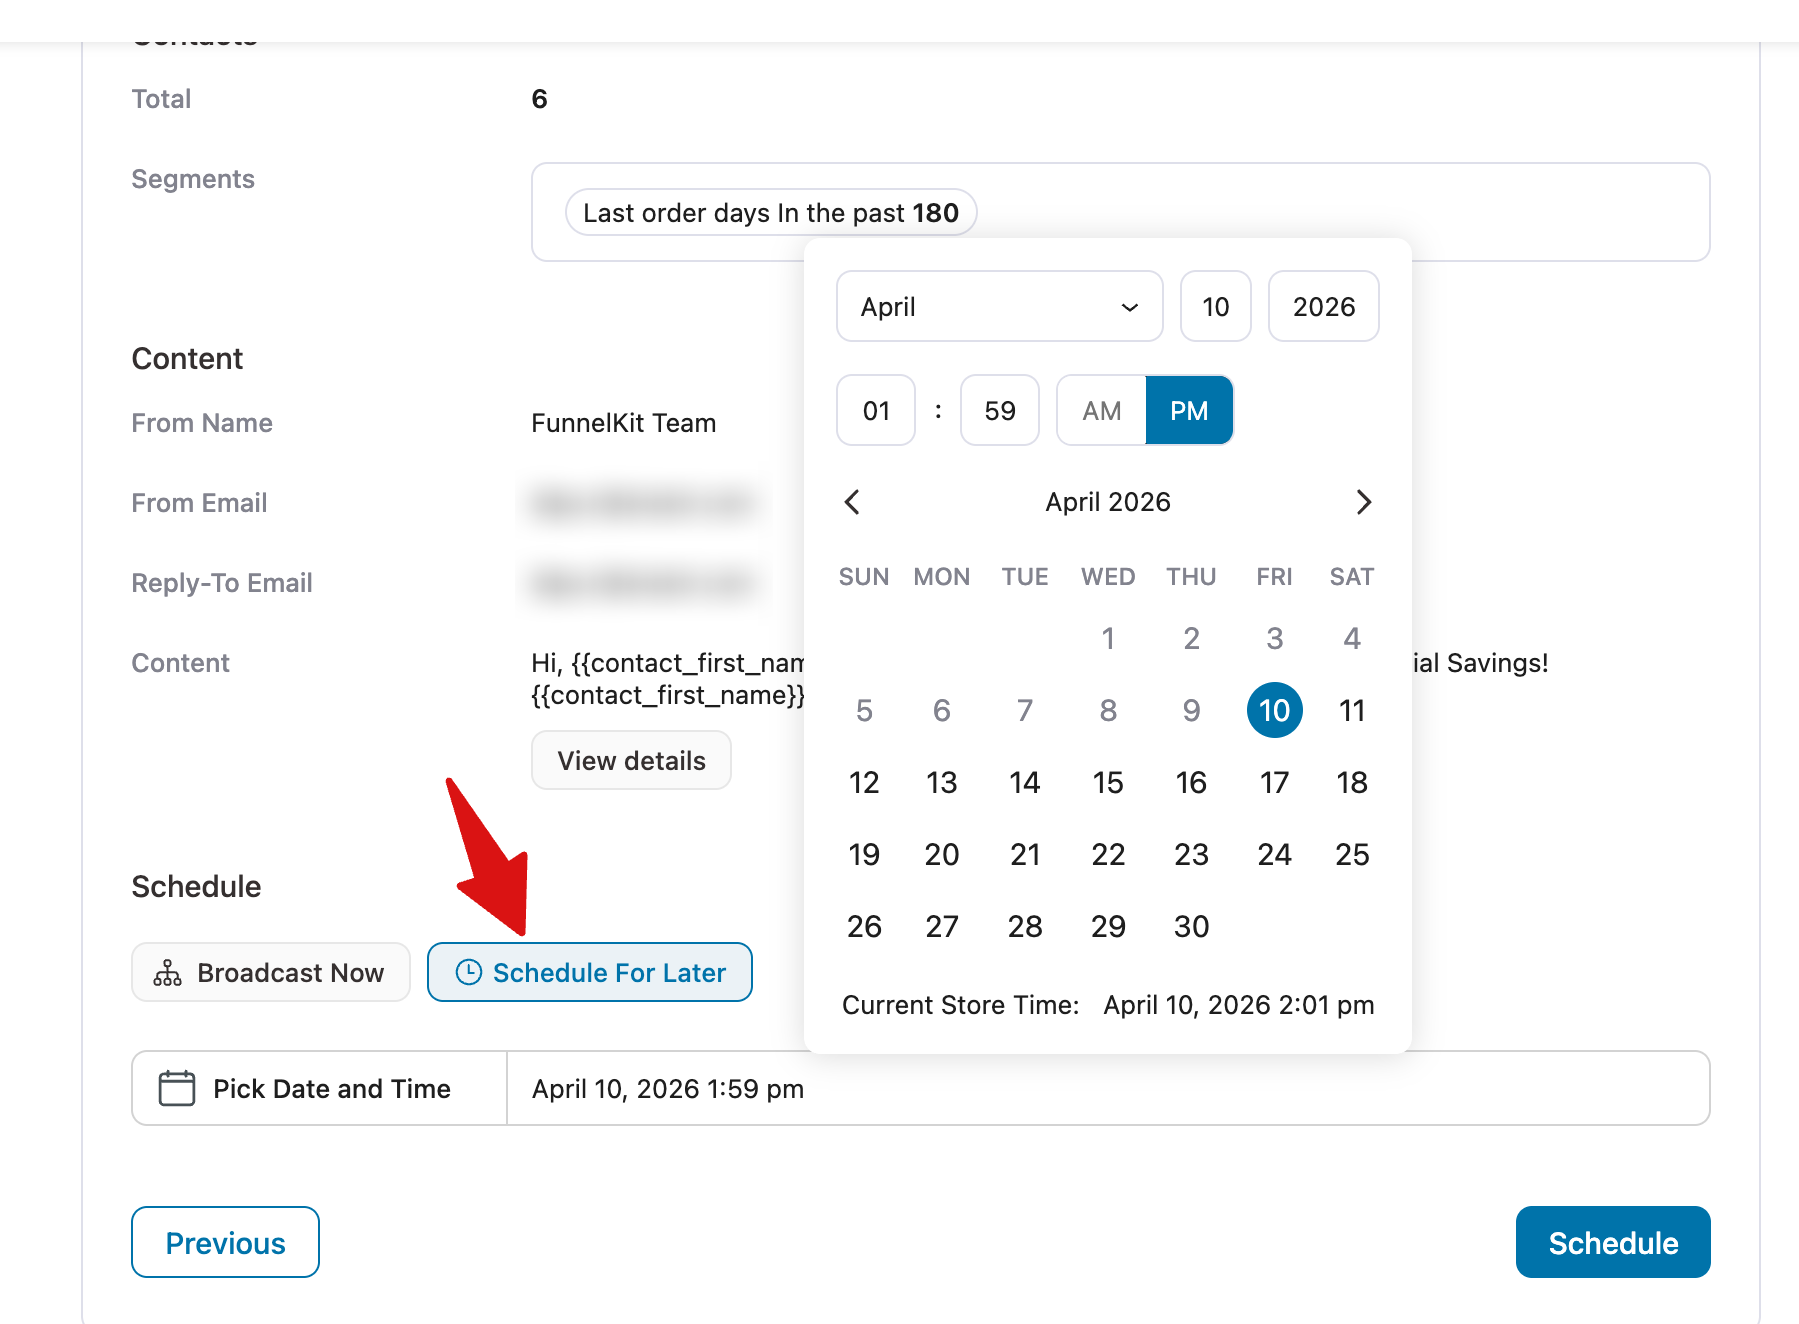Open View details for the email content

point(630,760)
